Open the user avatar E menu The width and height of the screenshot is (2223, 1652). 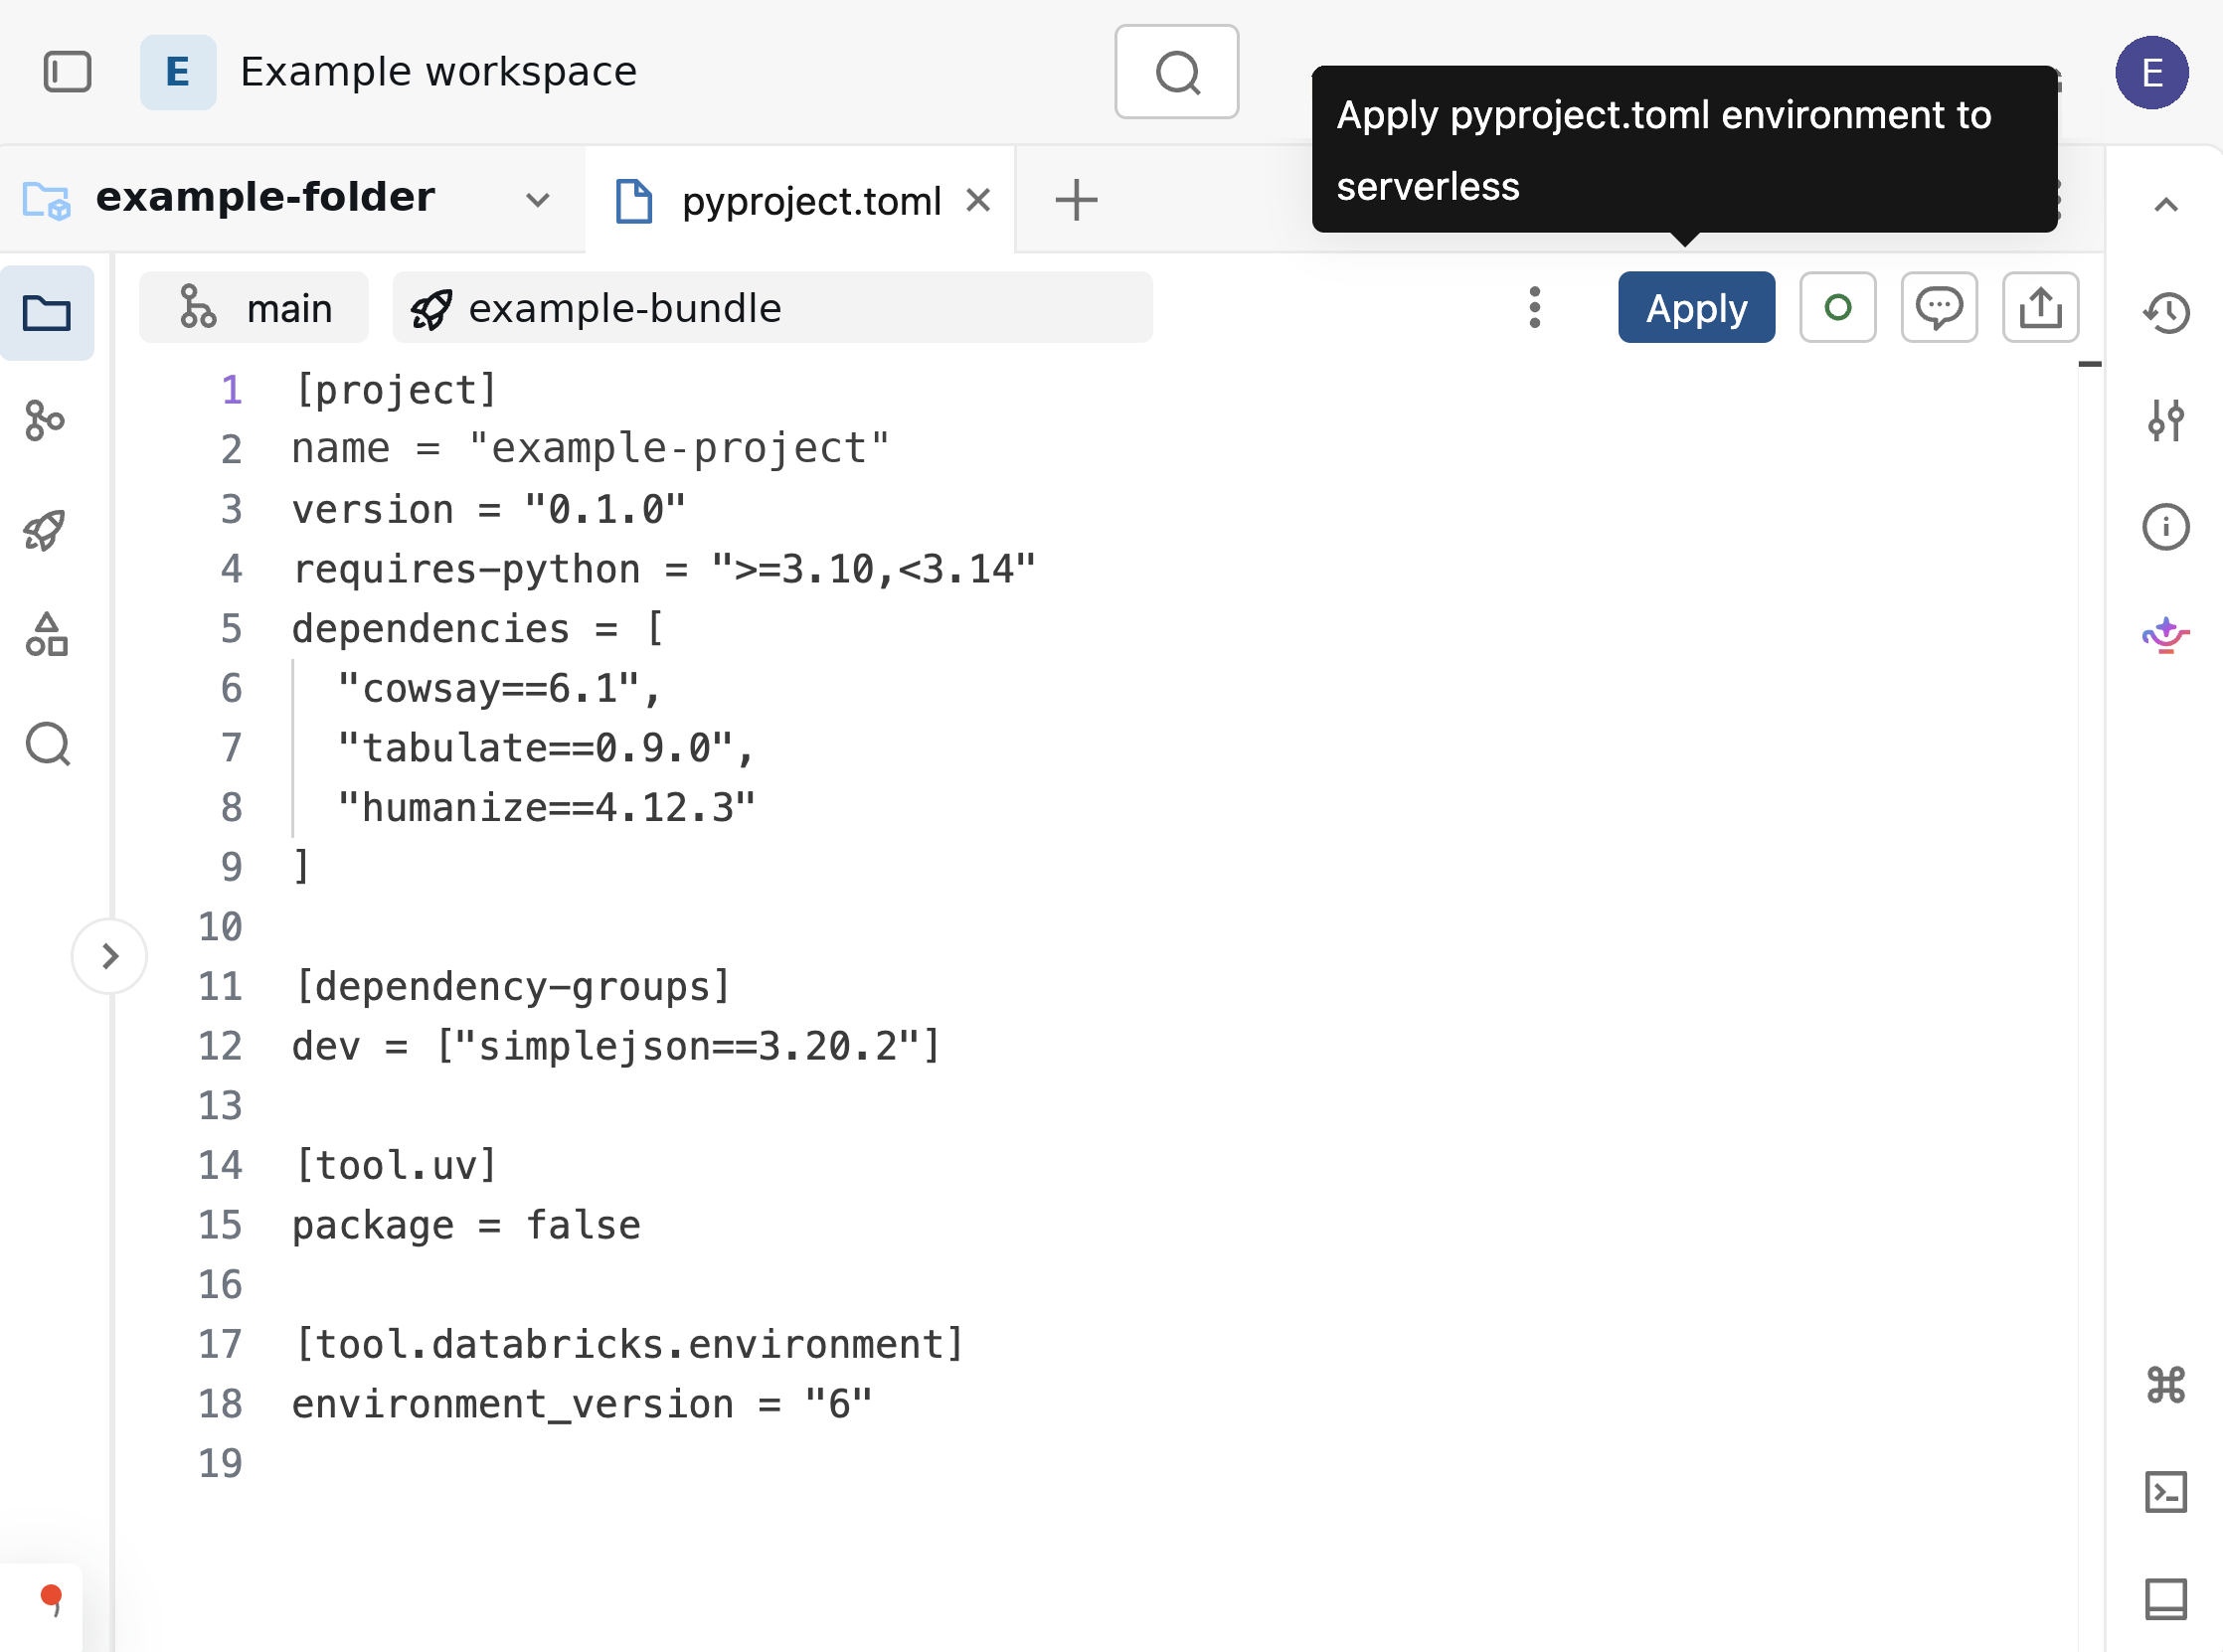(x=2151, y=72)
